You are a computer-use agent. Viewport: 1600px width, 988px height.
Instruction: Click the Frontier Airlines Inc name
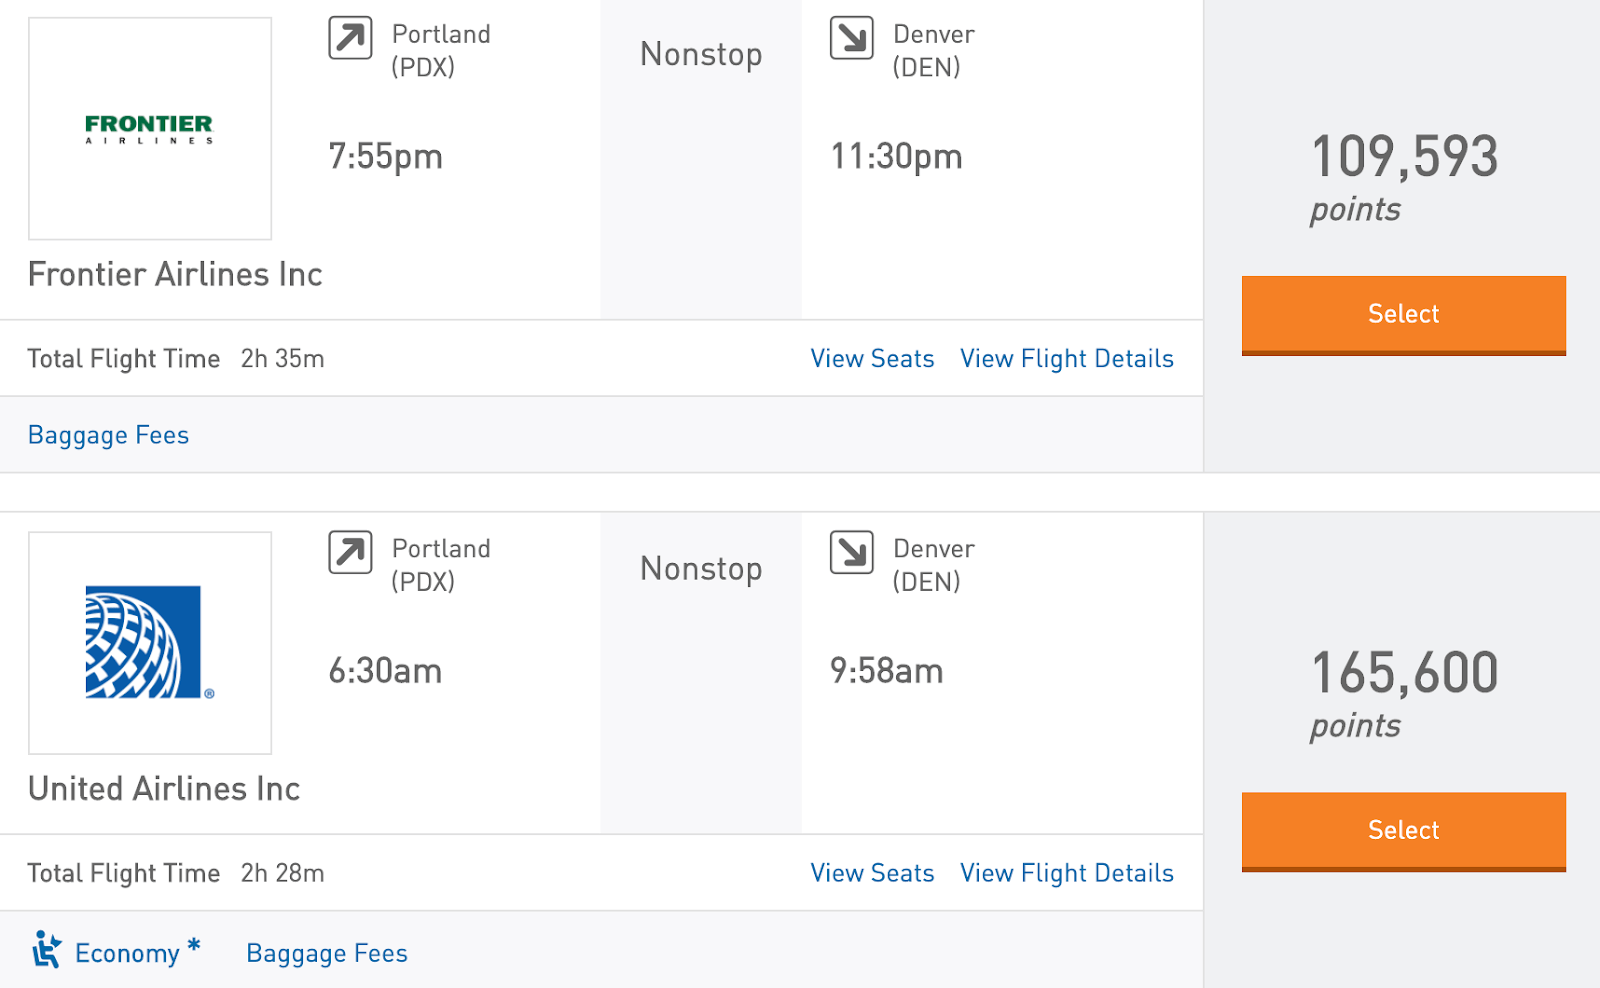(175, 274)
